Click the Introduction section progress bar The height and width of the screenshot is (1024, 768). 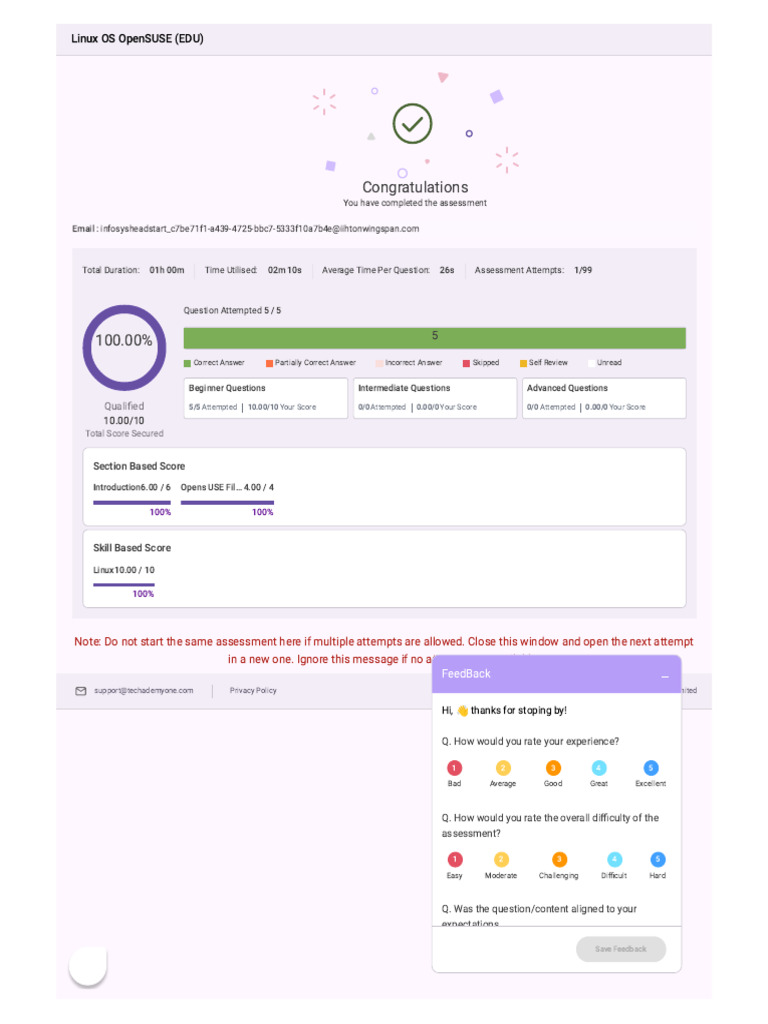[x=132, y=502]
